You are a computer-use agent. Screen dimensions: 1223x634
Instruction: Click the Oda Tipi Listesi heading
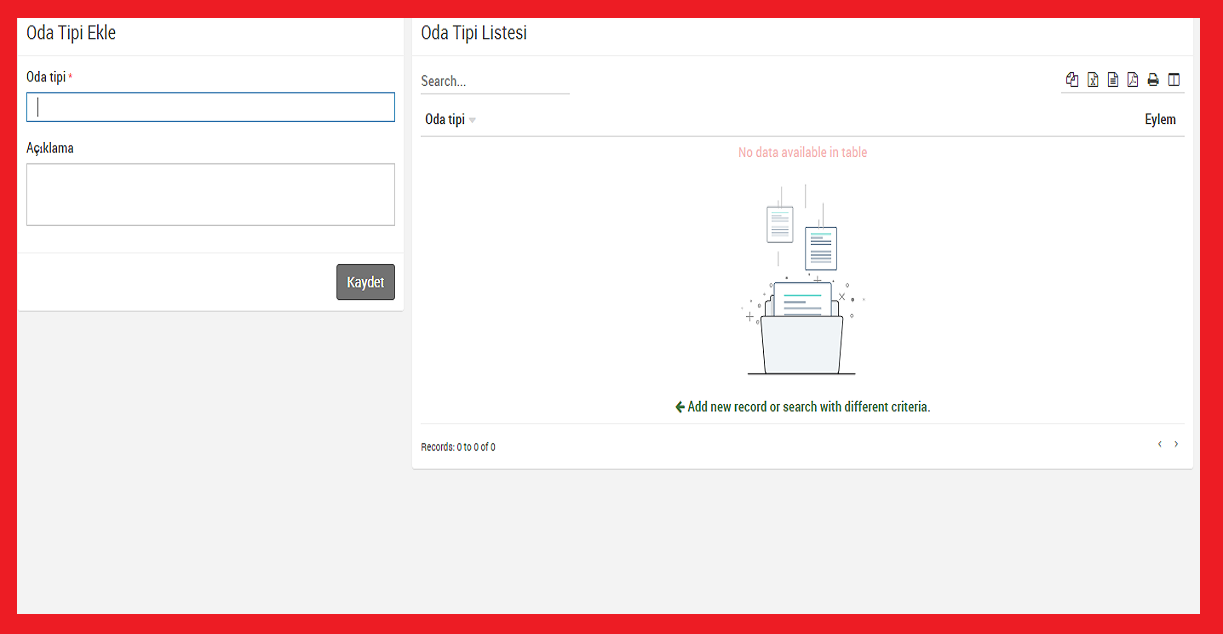[x=474, y=33]
